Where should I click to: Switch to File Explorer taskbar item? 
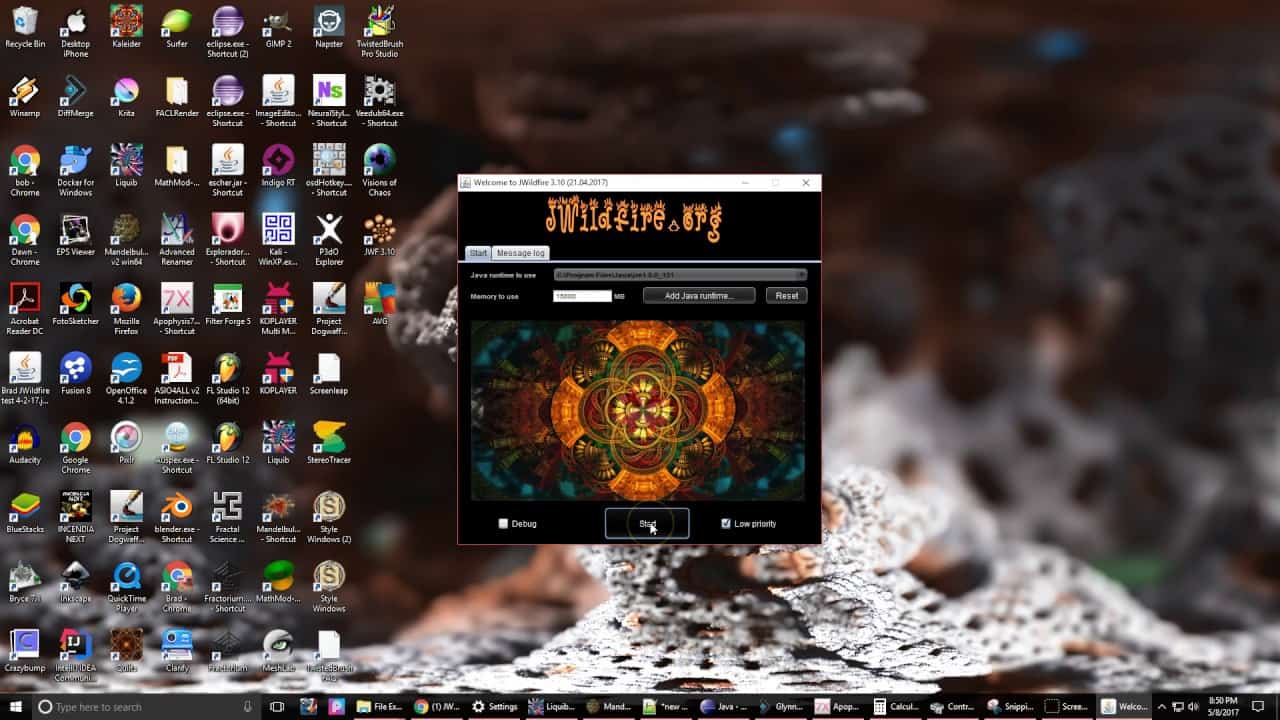point(379,706)
